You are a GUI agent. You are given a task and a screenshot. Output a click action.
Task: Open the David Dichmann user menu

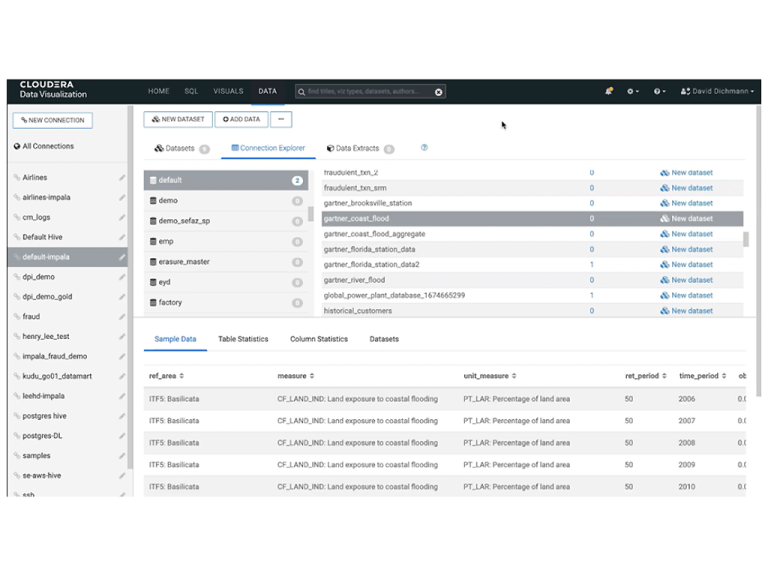pyautogui.click(x=718, y=91)
